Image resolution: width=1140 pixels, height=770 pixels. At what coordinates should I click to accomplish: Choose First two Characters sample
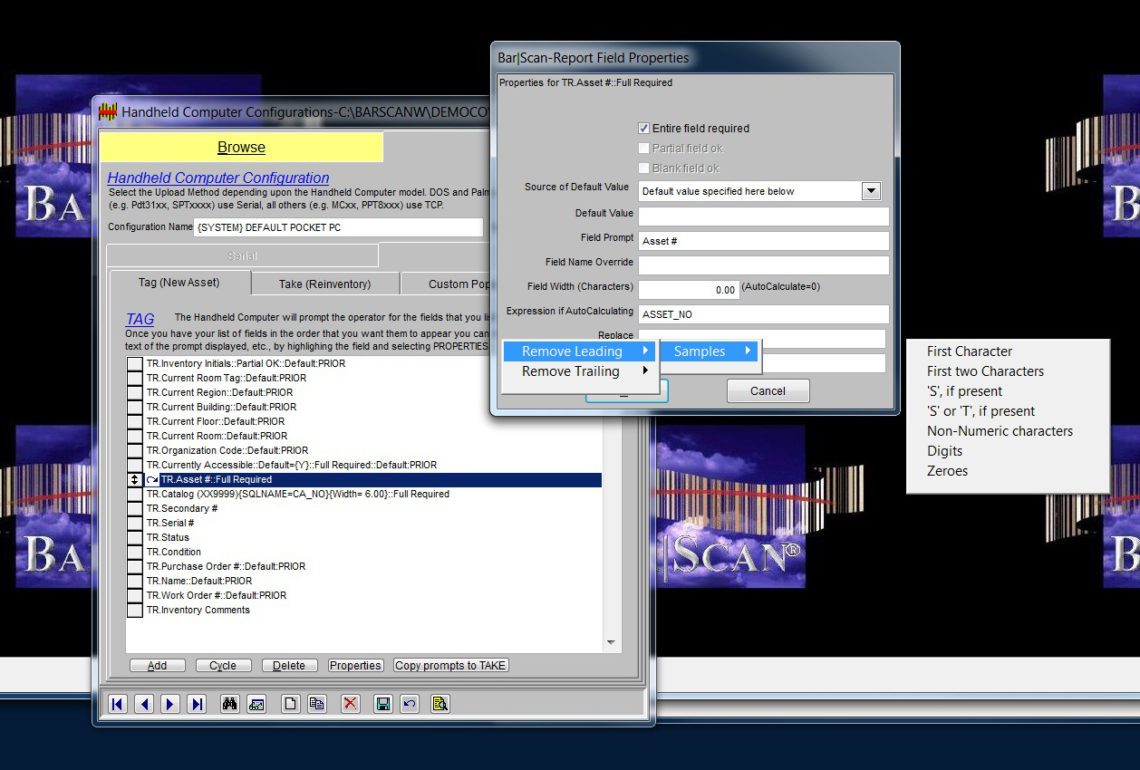pos(985,371)
